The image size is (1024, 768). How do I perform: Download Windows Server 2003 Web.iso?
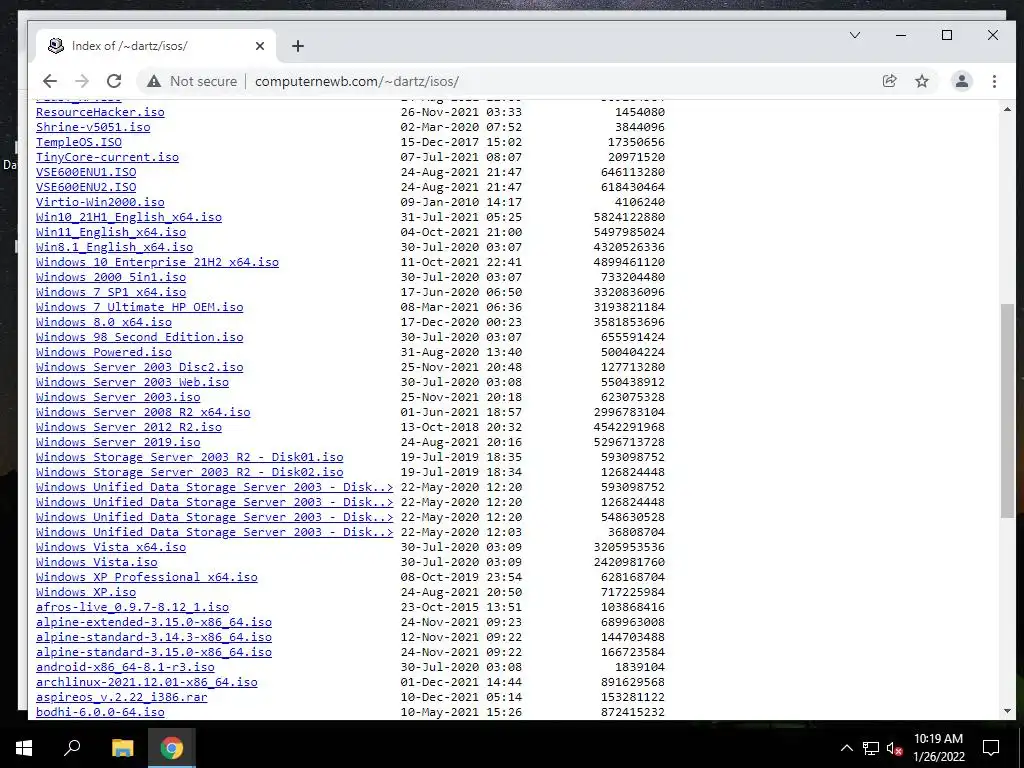(x=132, y=382)
